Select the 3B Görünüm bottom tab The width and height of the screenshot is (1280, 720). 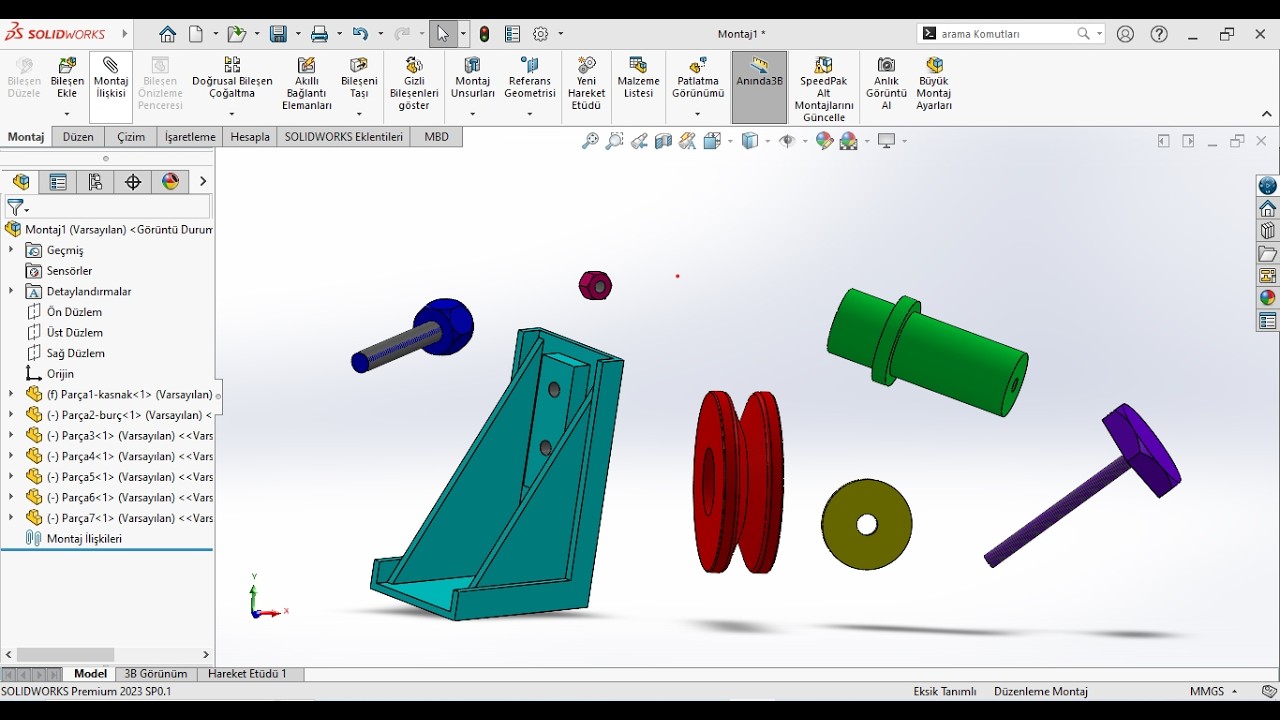(155, 674)
